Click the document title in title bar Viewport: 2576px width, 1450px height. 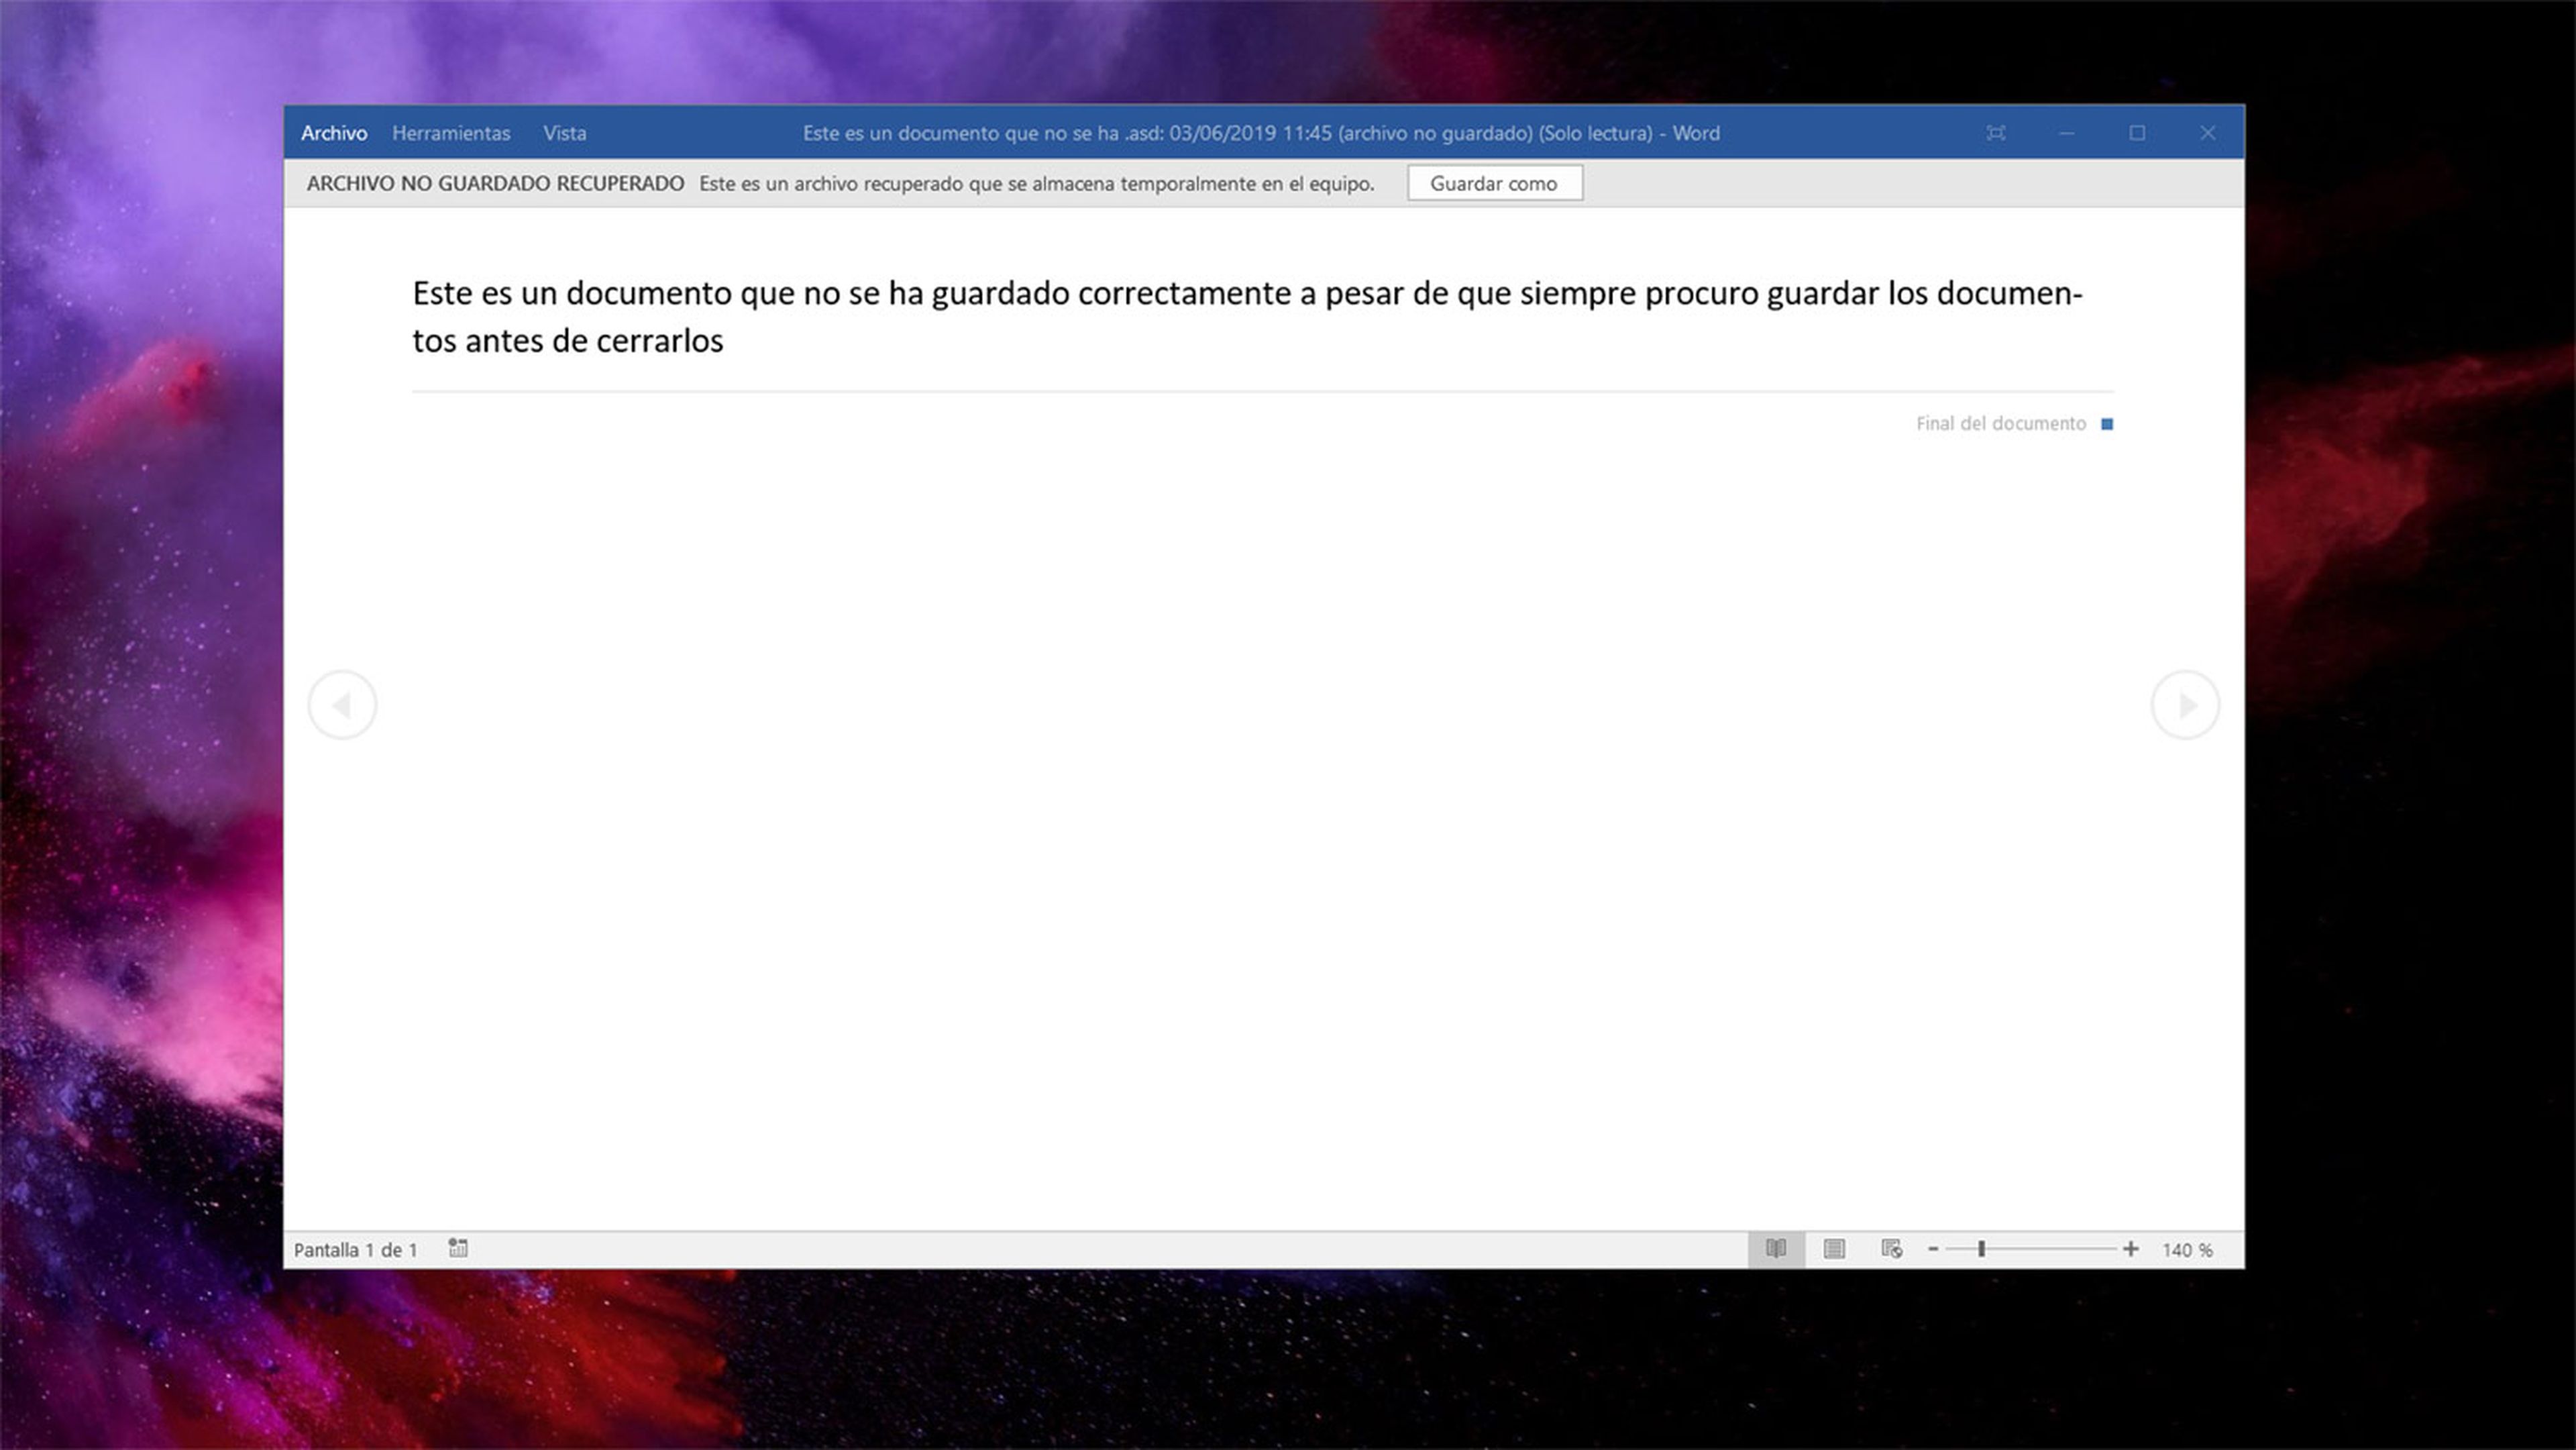point(1261,133)
